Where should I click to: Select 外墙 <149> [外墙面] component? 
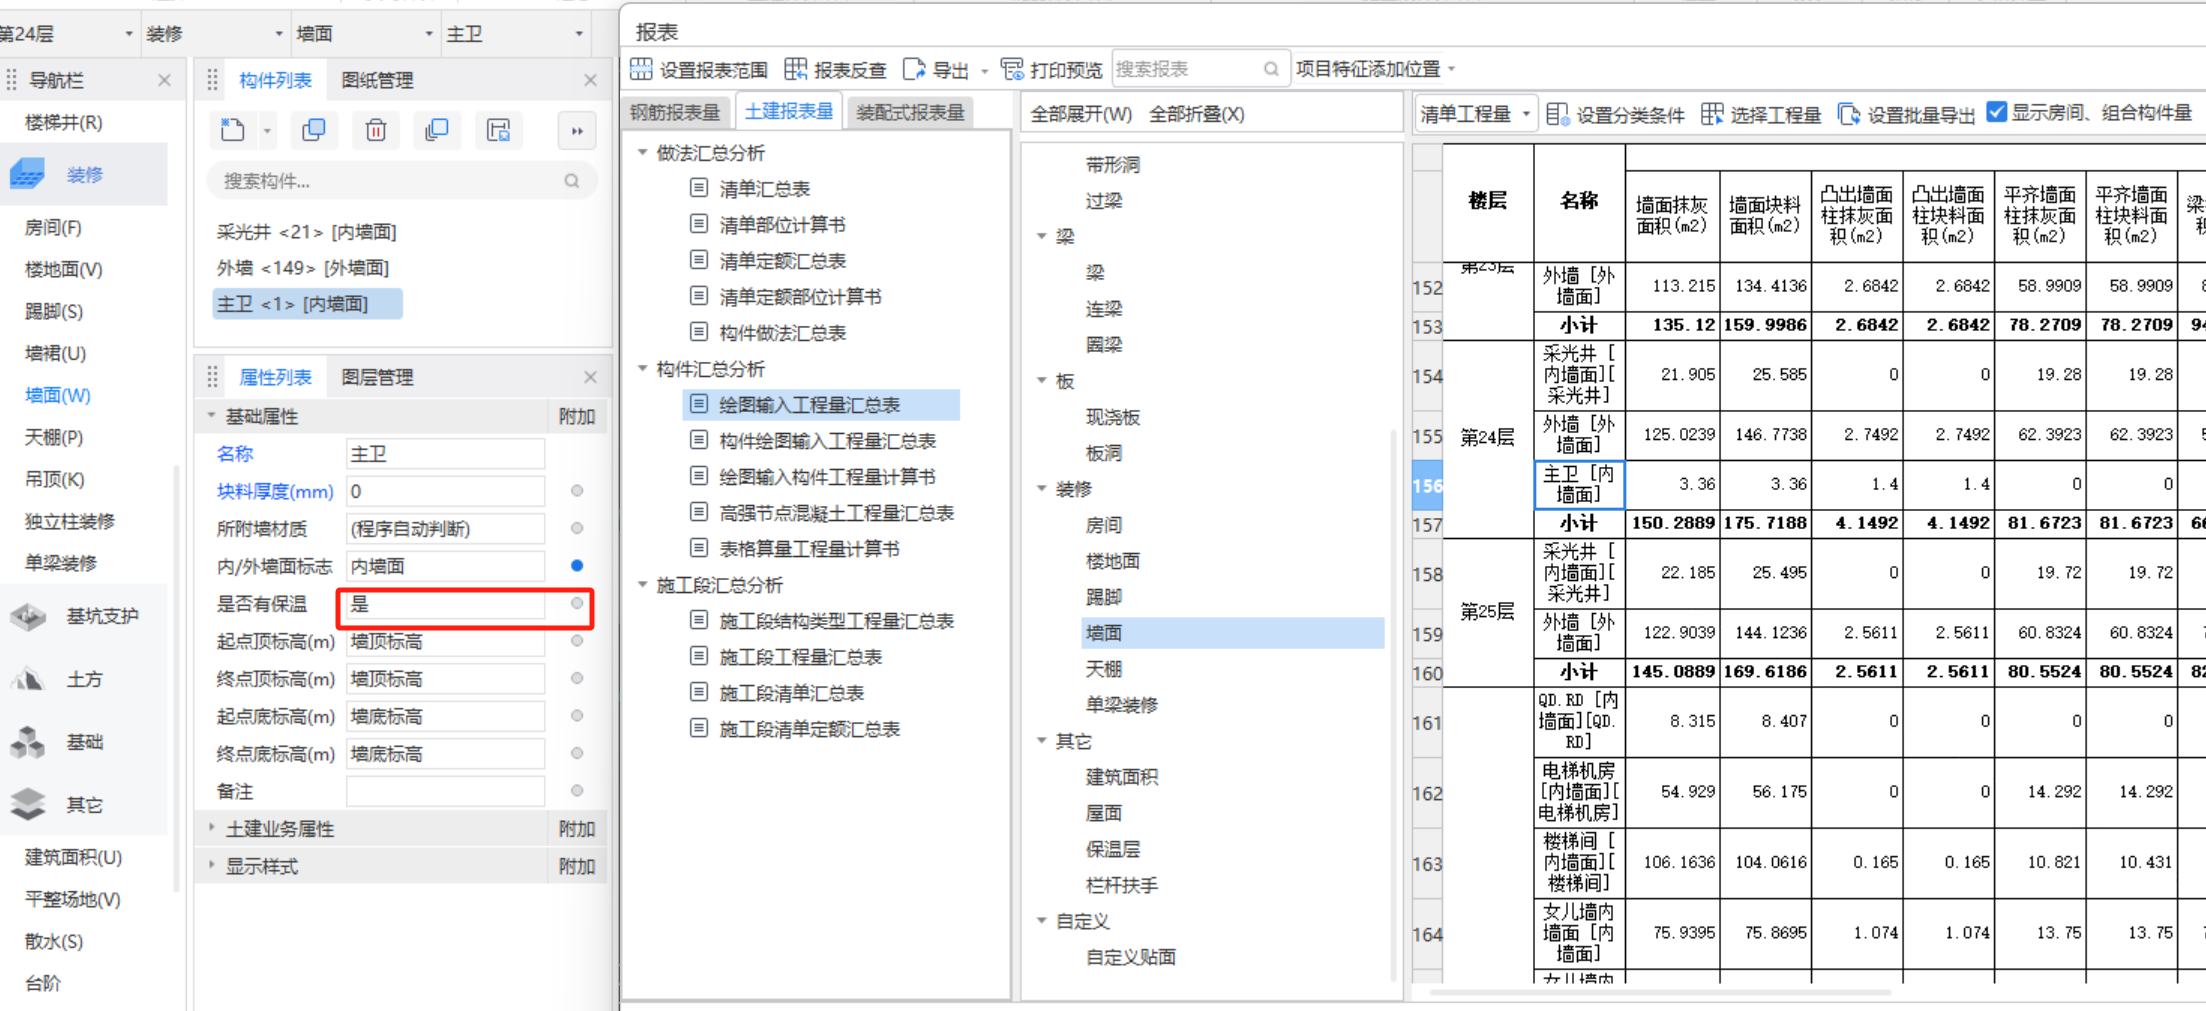point(303,268)
